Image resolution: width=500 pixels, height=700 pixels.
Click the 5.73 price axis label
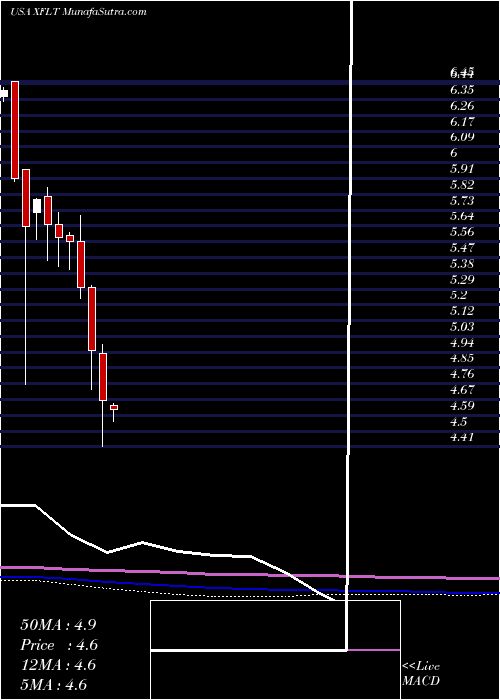tap(462, 200)
